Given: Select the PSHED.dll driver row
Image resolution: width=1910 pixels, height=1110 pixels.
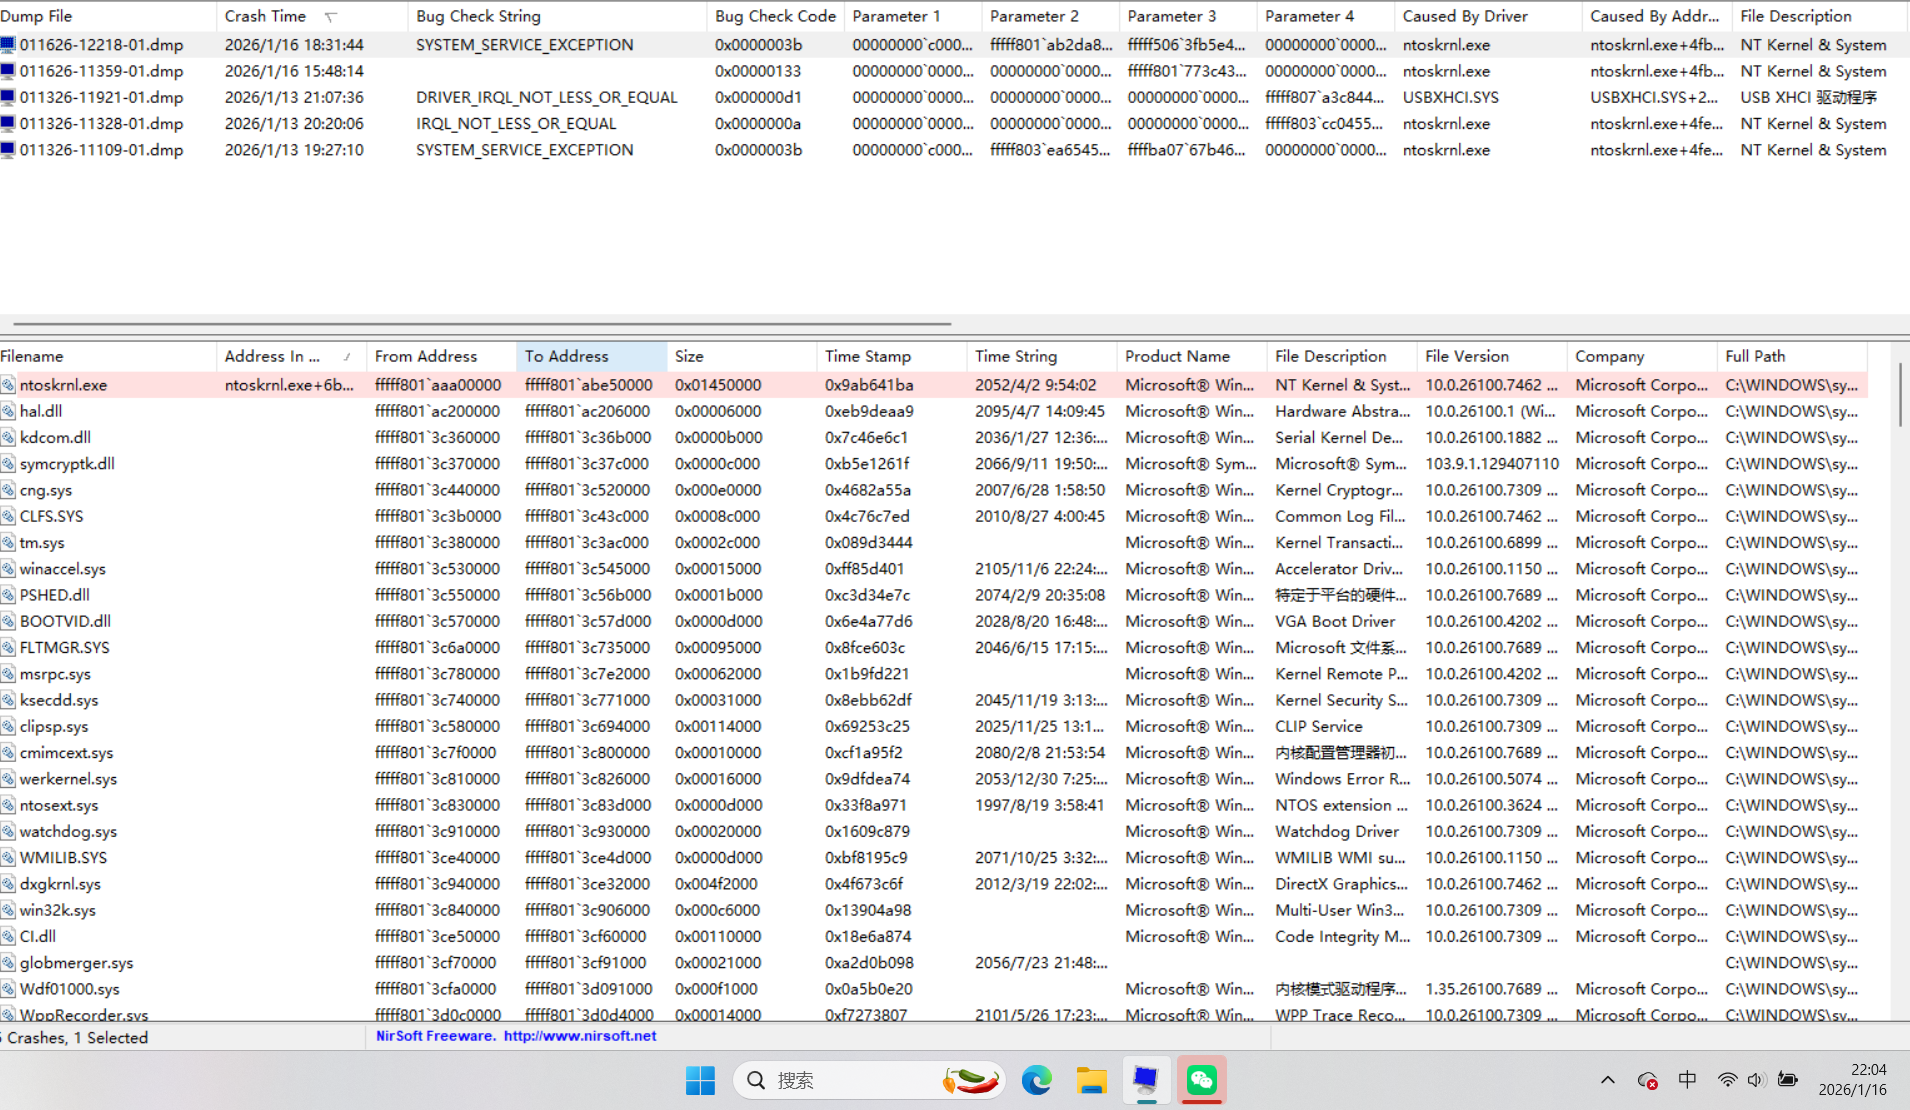Looking at the screenshot, I should point(933,595).
